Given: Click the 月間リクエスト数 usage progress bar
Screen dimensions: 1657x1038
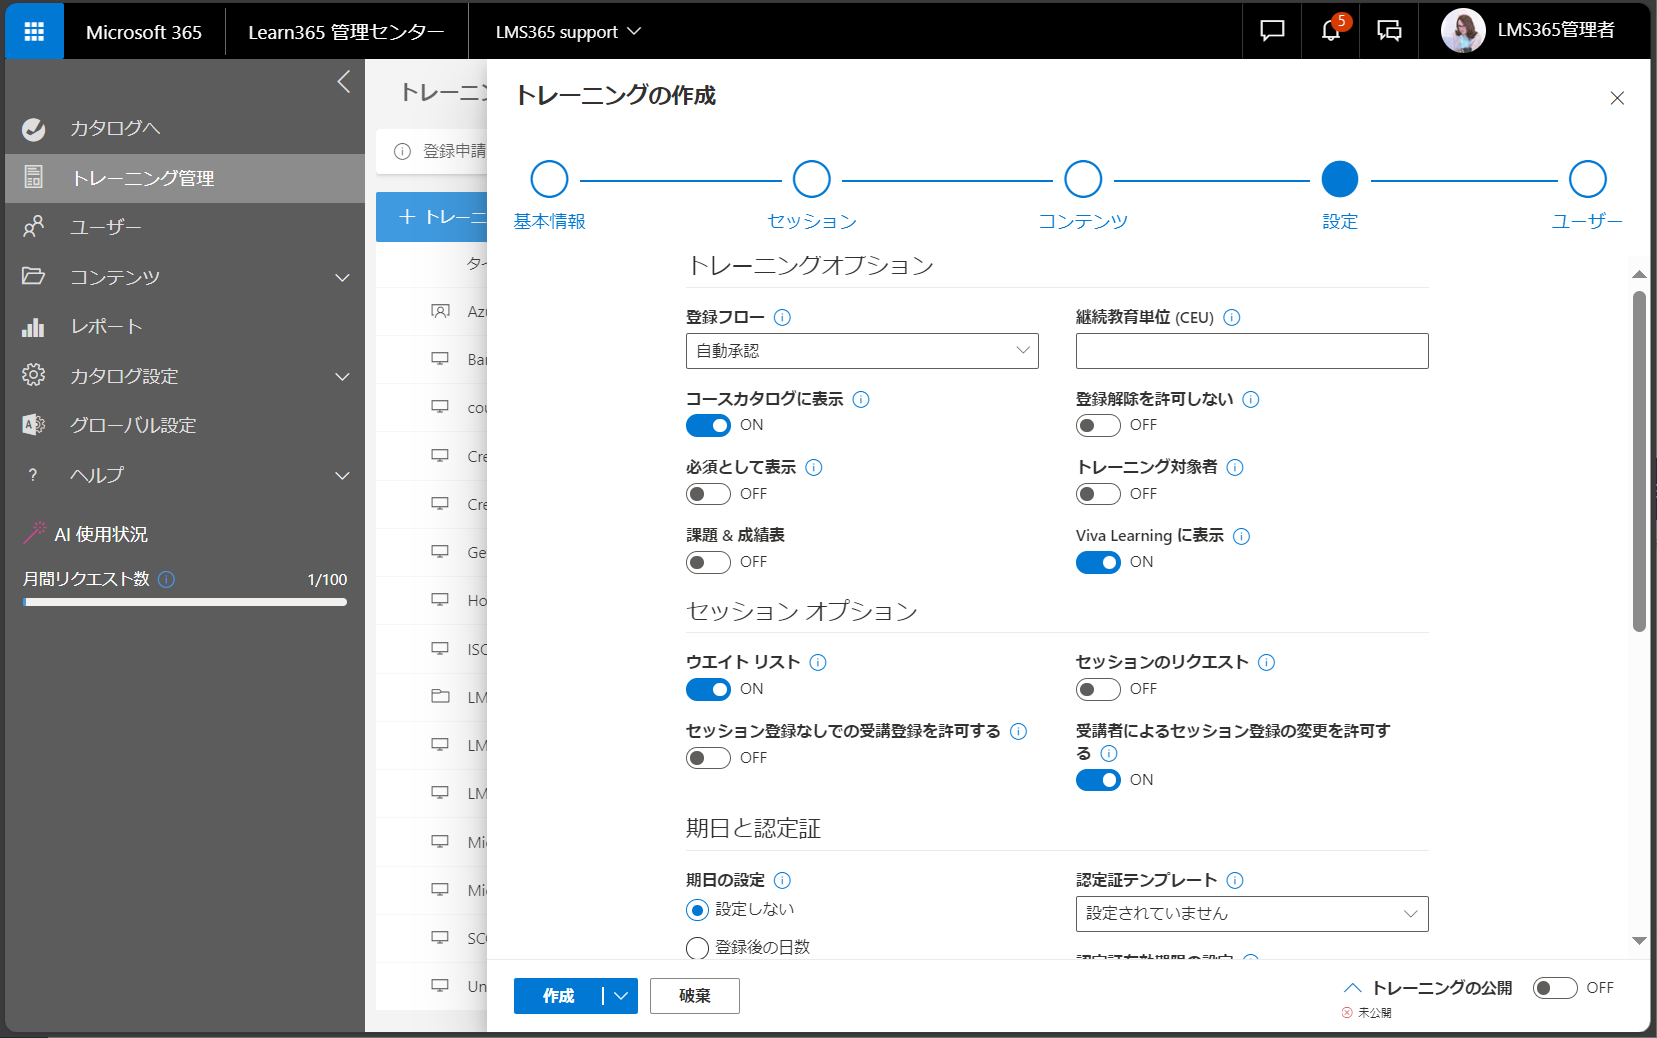Looking at the screenshot, I should coord(185,602).
